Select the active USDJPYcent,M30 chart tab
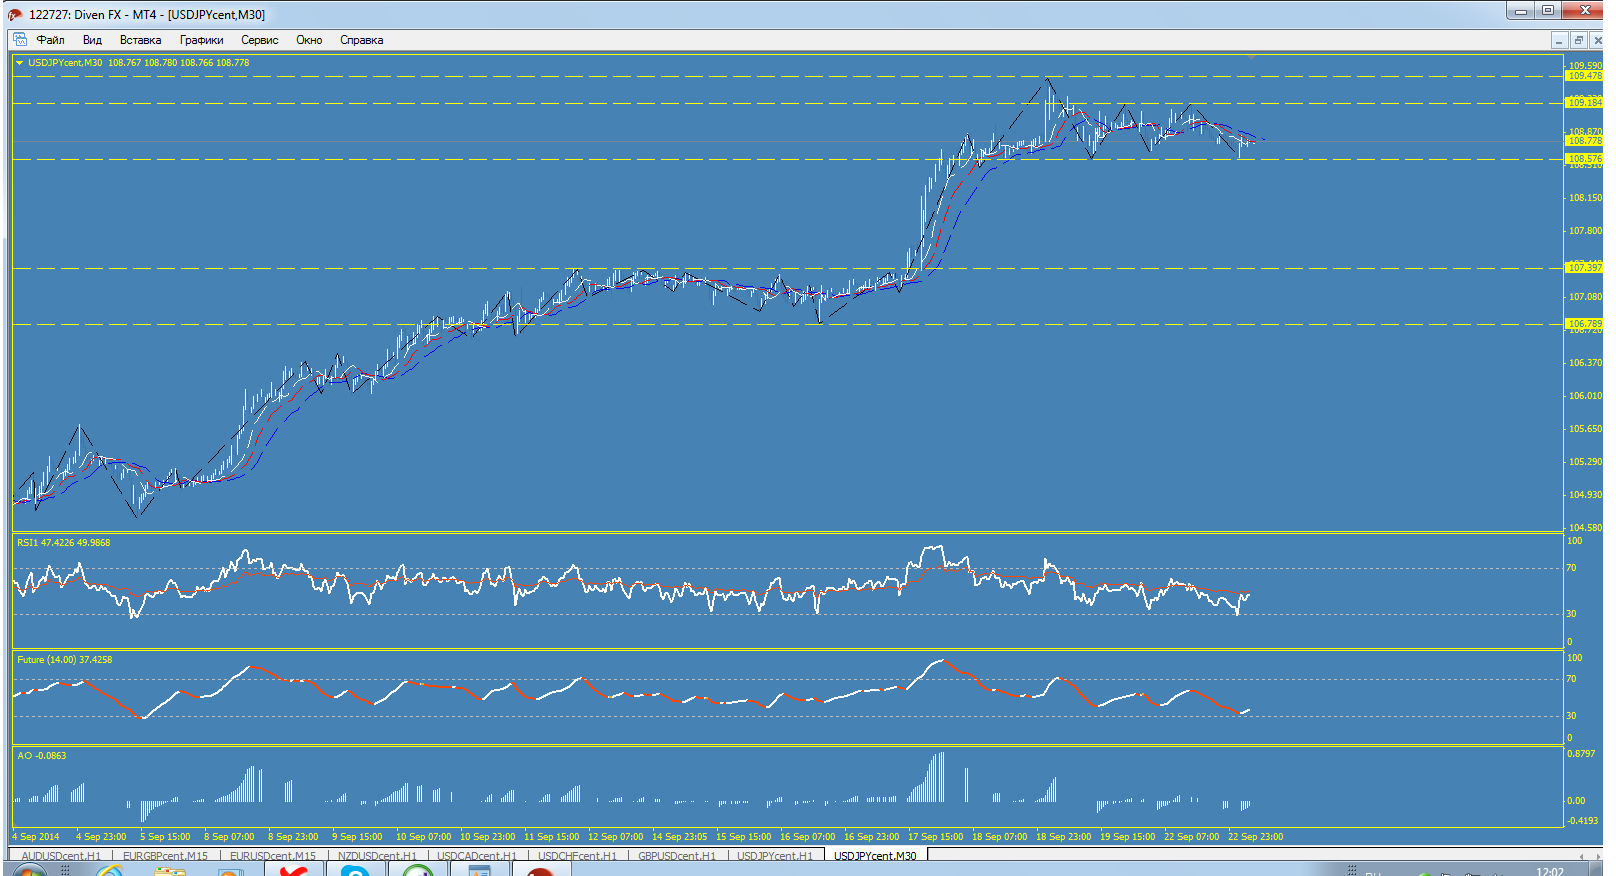Image resolution: width=1616 pixels, height=876 pixels. click(875, 856)
